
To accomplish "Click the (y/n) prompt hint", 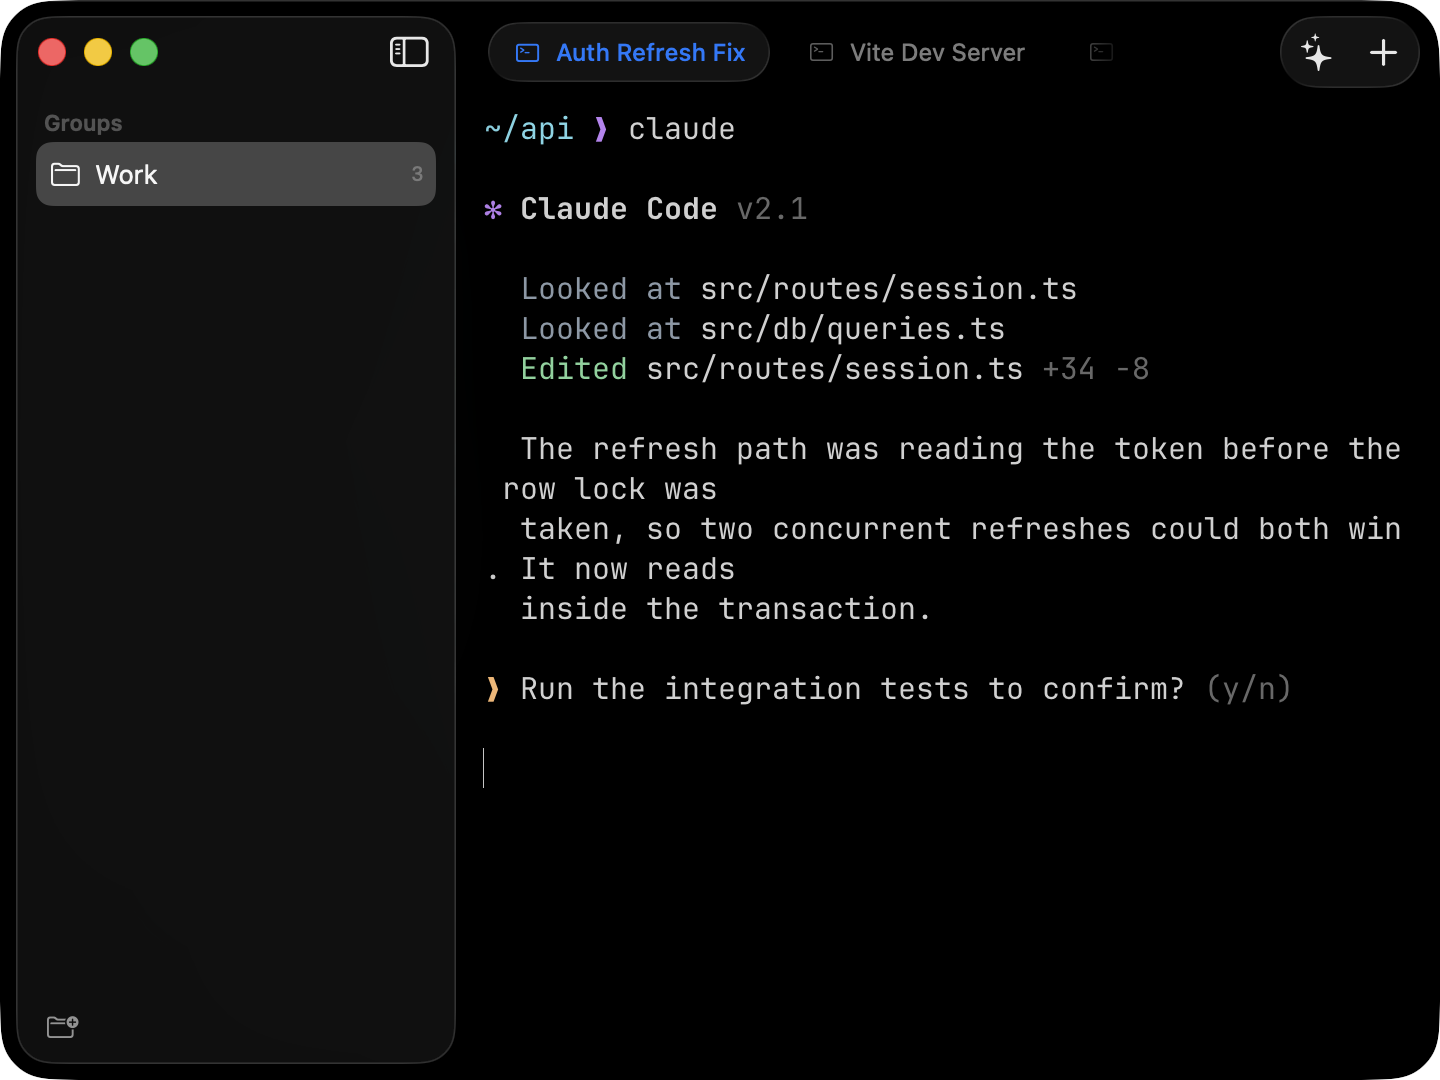I will 1249,689.
